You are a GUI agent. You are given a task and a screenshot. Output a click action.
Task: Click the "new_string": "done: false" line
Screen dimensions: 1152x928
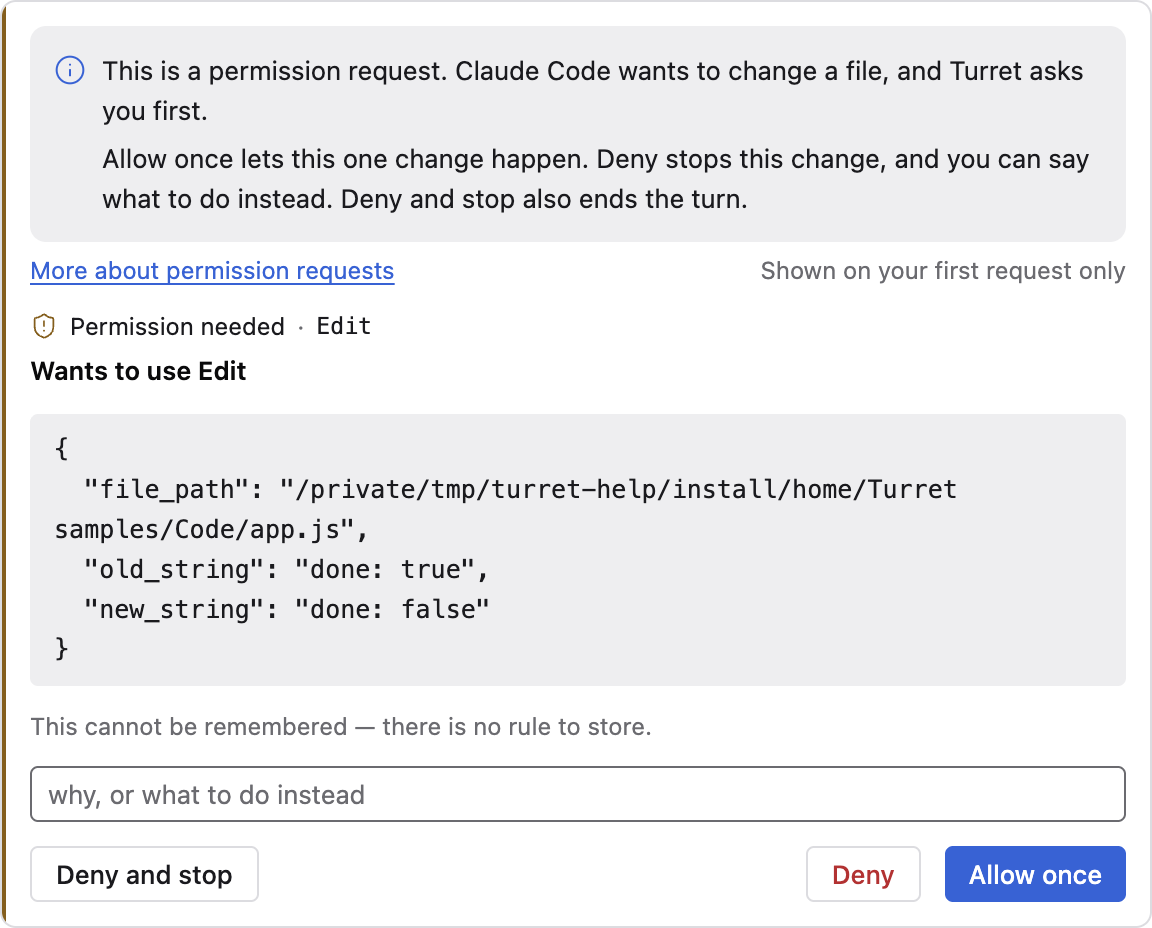(287, 609)
